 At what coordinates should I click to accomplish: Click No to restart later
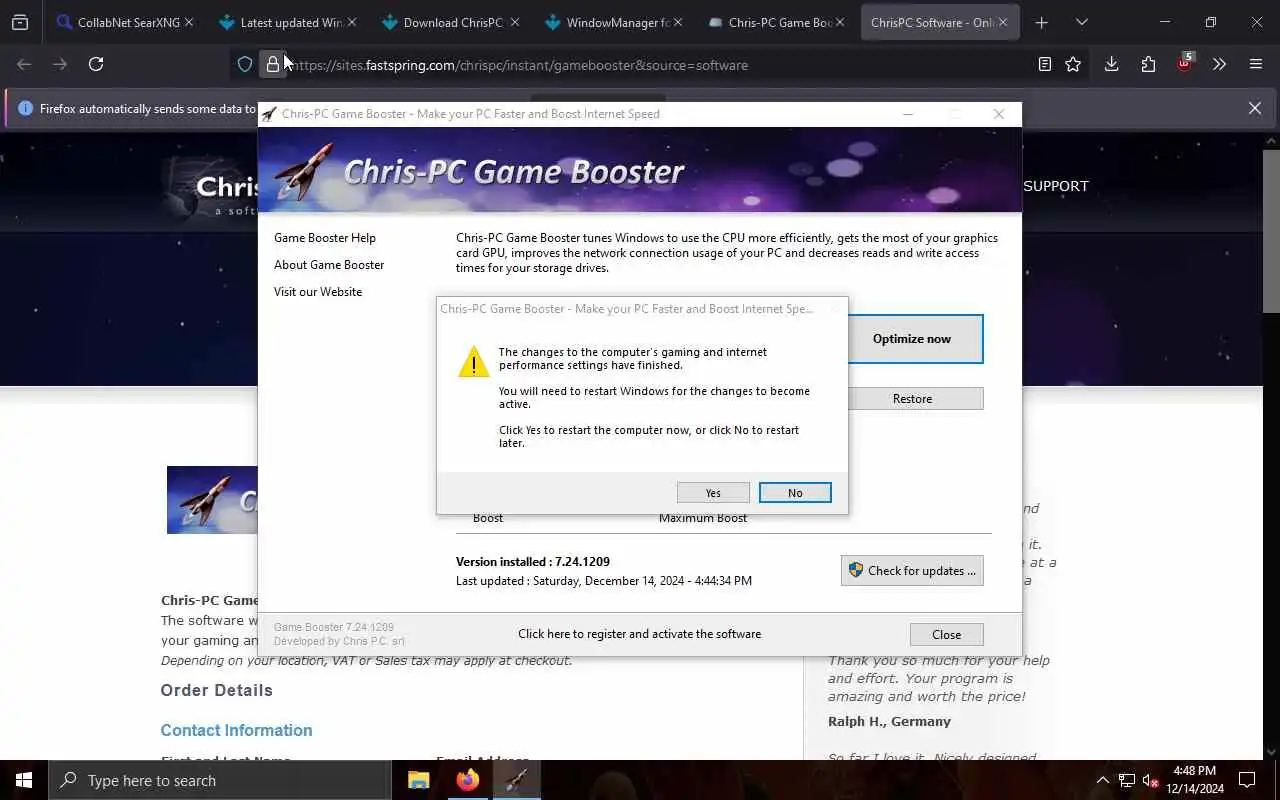tap(795, 492)
